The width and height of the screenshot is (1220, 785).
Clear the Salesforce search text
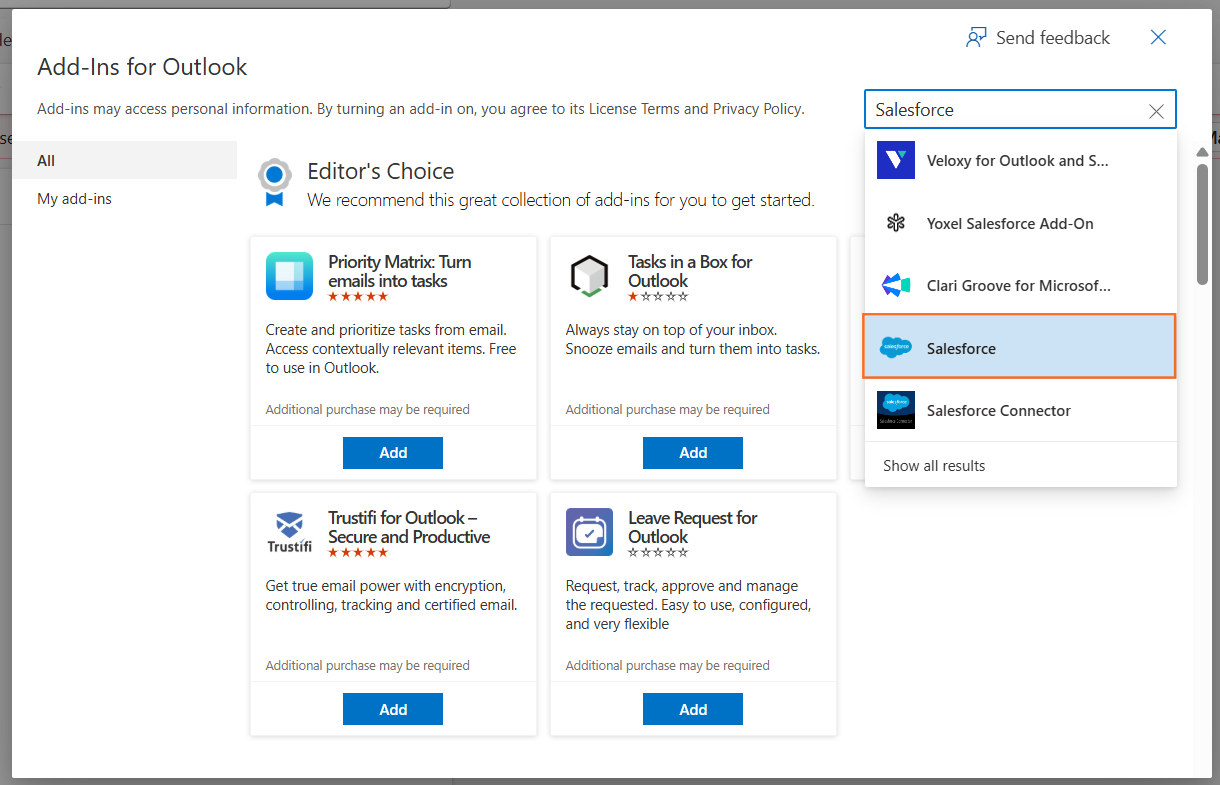pos(1156,111)
